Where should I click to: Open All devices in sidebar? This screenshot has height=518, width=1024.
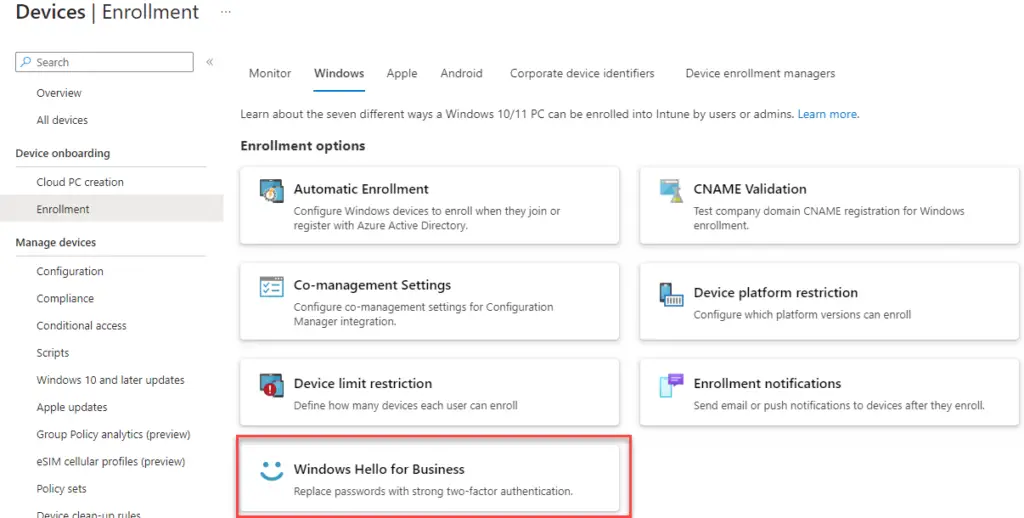62,120
